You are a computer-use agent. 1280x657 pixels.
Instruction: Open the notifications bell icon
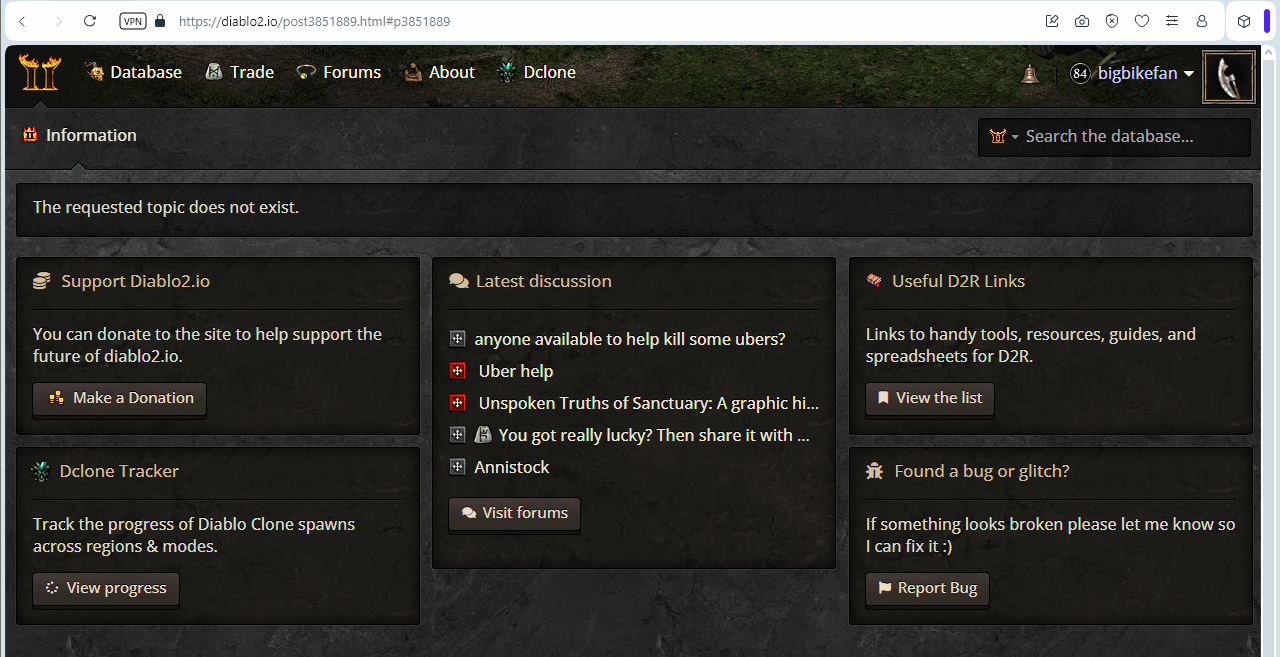point(1030,73)
